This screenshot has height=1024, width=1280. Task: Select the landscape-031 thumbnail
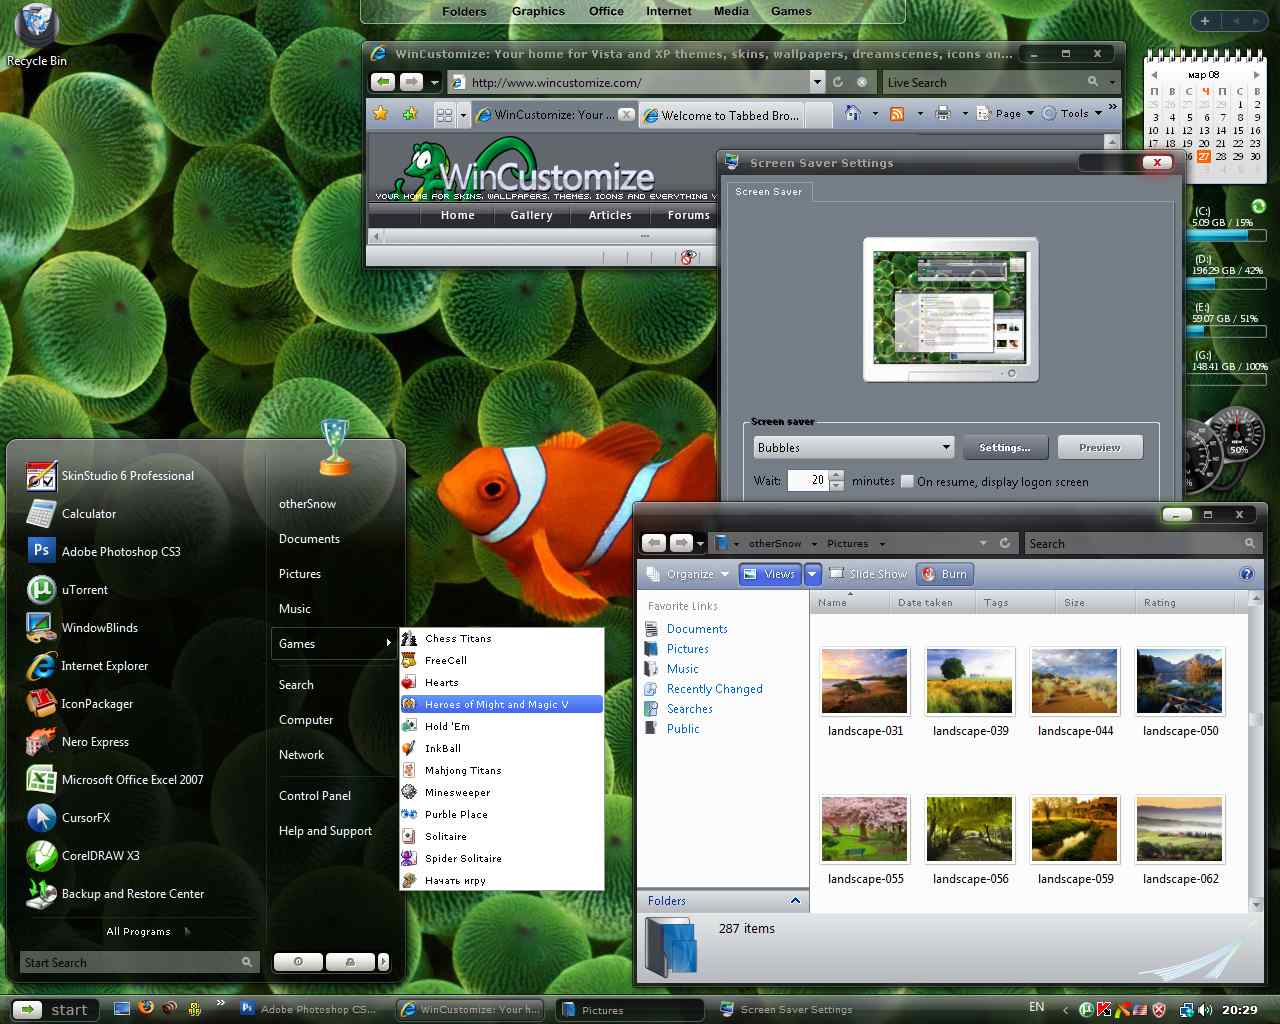coord(865,681)
